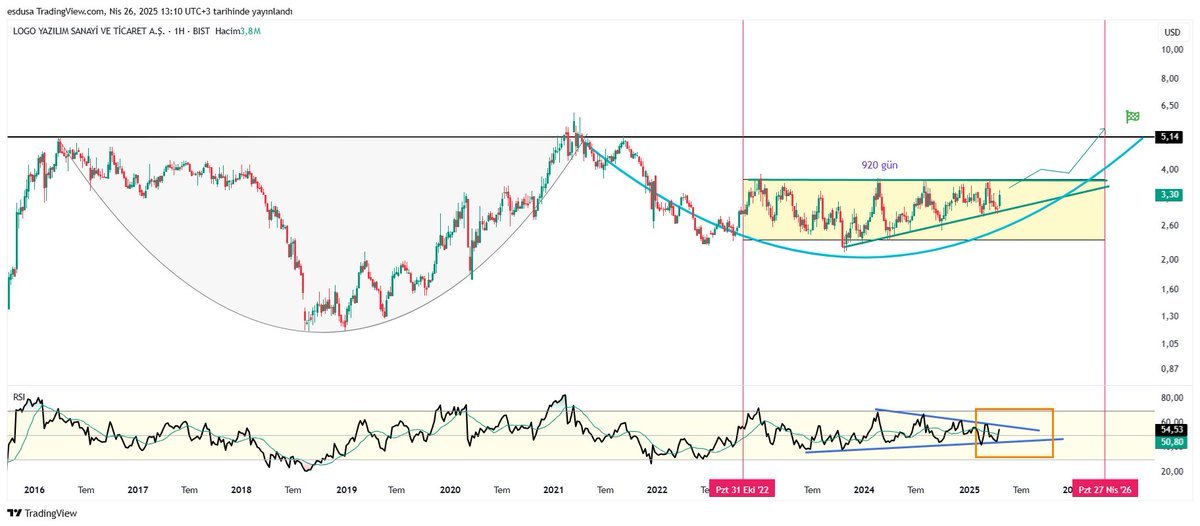
Task: Select the 2020 time axis label
Action: [450, 490]
